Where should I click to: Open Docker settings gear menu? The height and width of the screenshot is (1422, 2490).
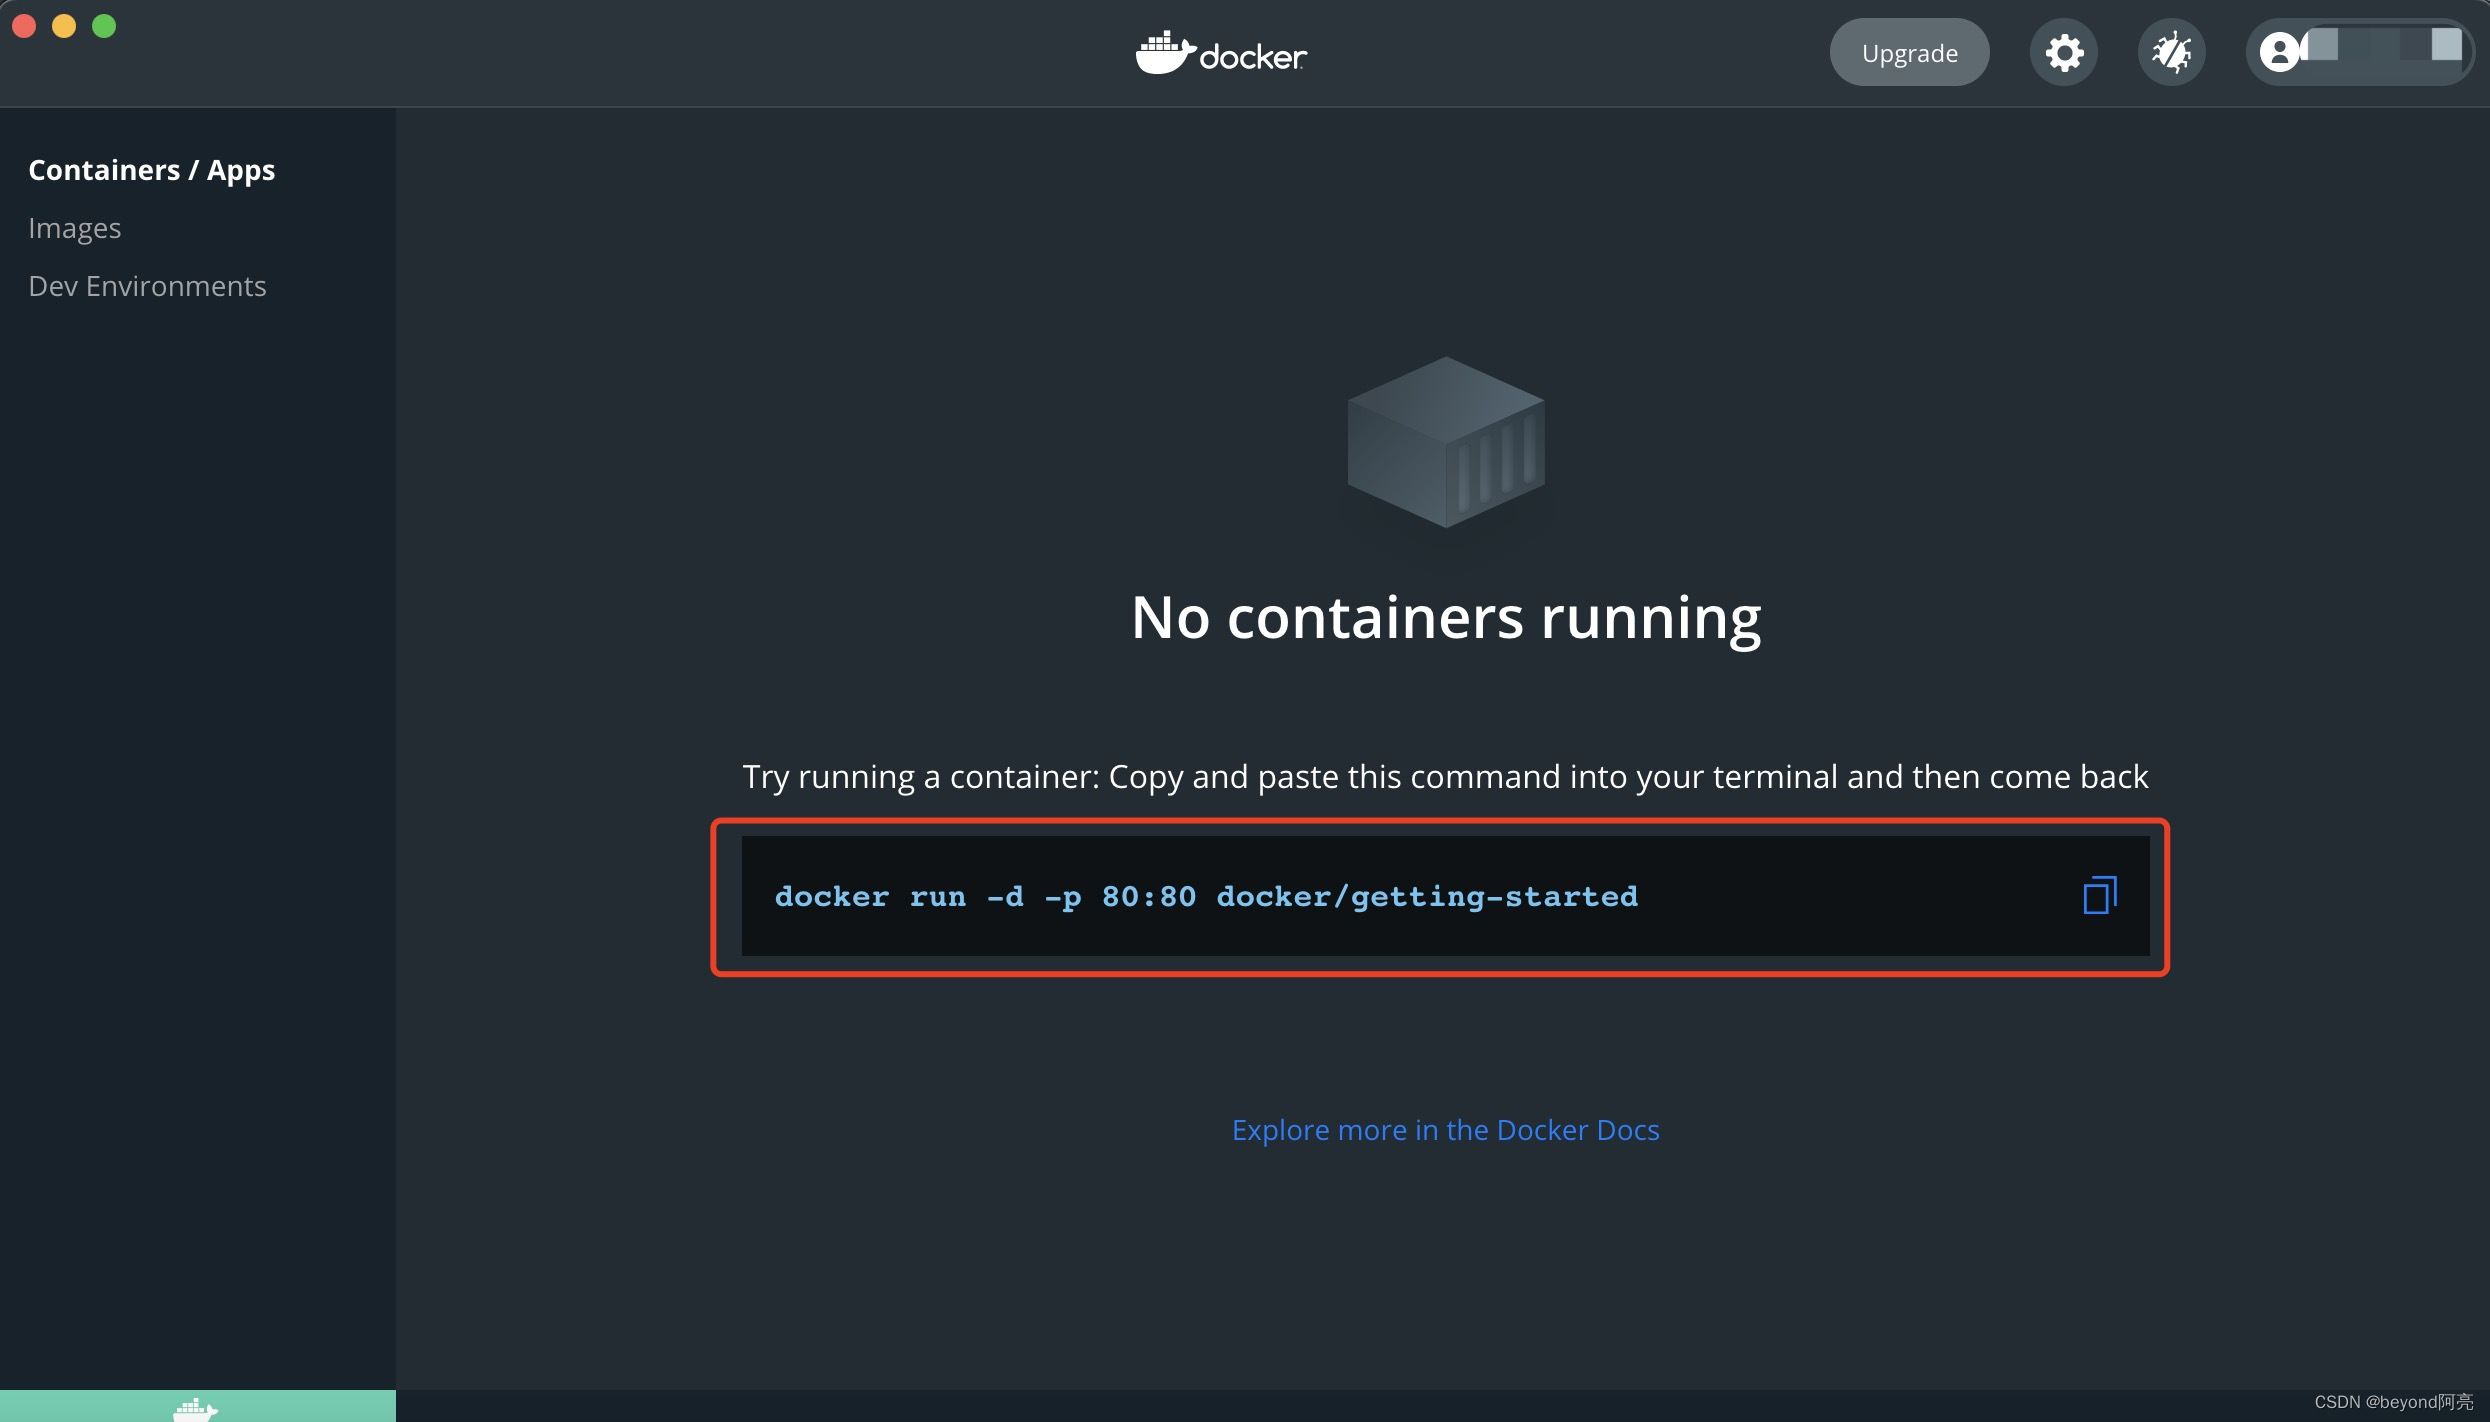tap(2062, 51)
